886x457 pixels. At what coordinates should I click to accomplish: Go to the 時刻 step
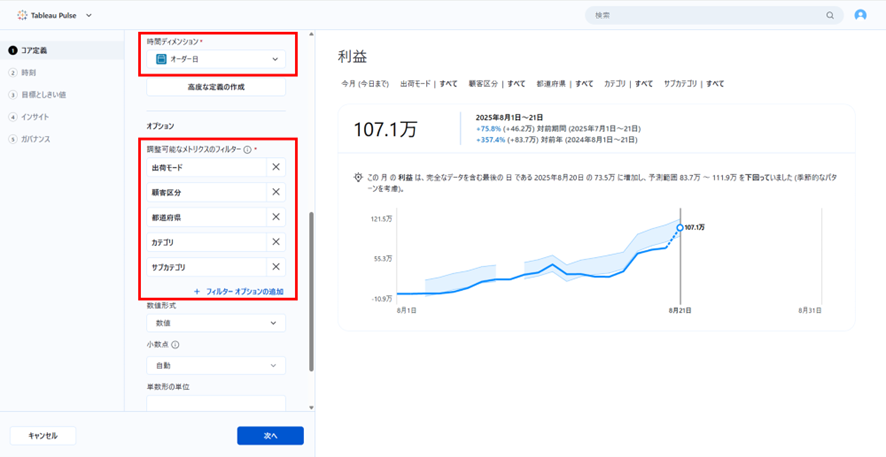pyautogui.click(x=28, y=73)
